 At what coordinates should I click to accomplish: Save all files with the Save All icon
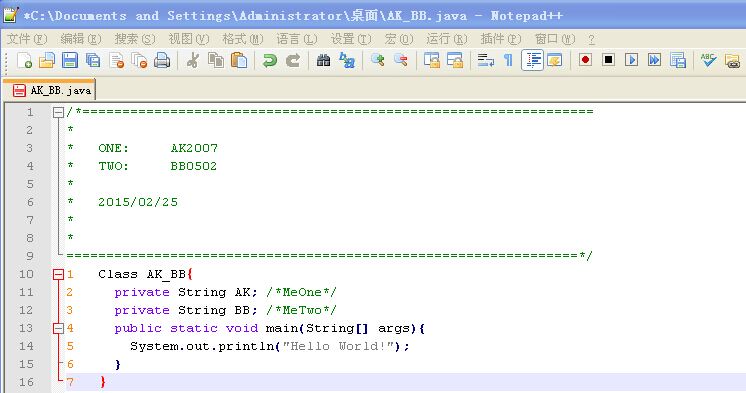[93, 60]
